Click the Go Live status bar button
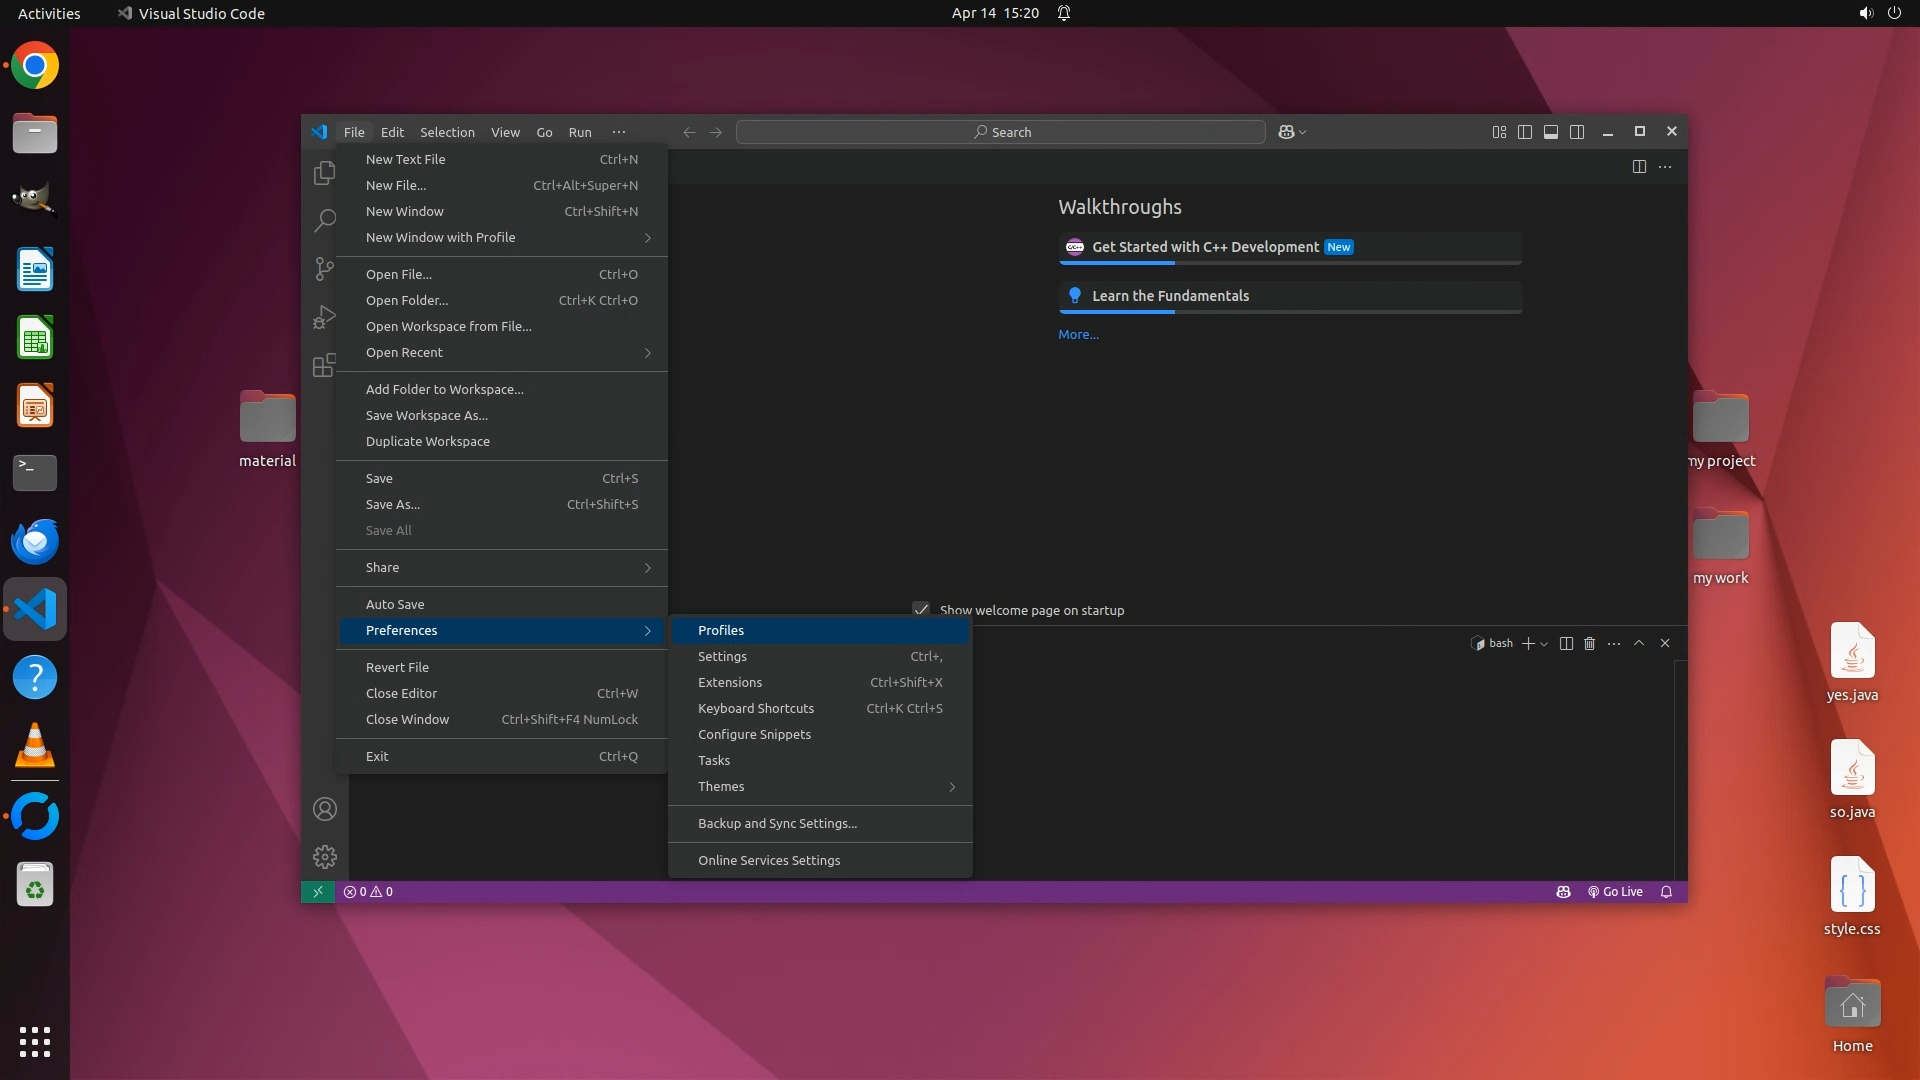The height and width of the screenshot is (1080, 1920). pyautogui.click(x=1615, y=892)
